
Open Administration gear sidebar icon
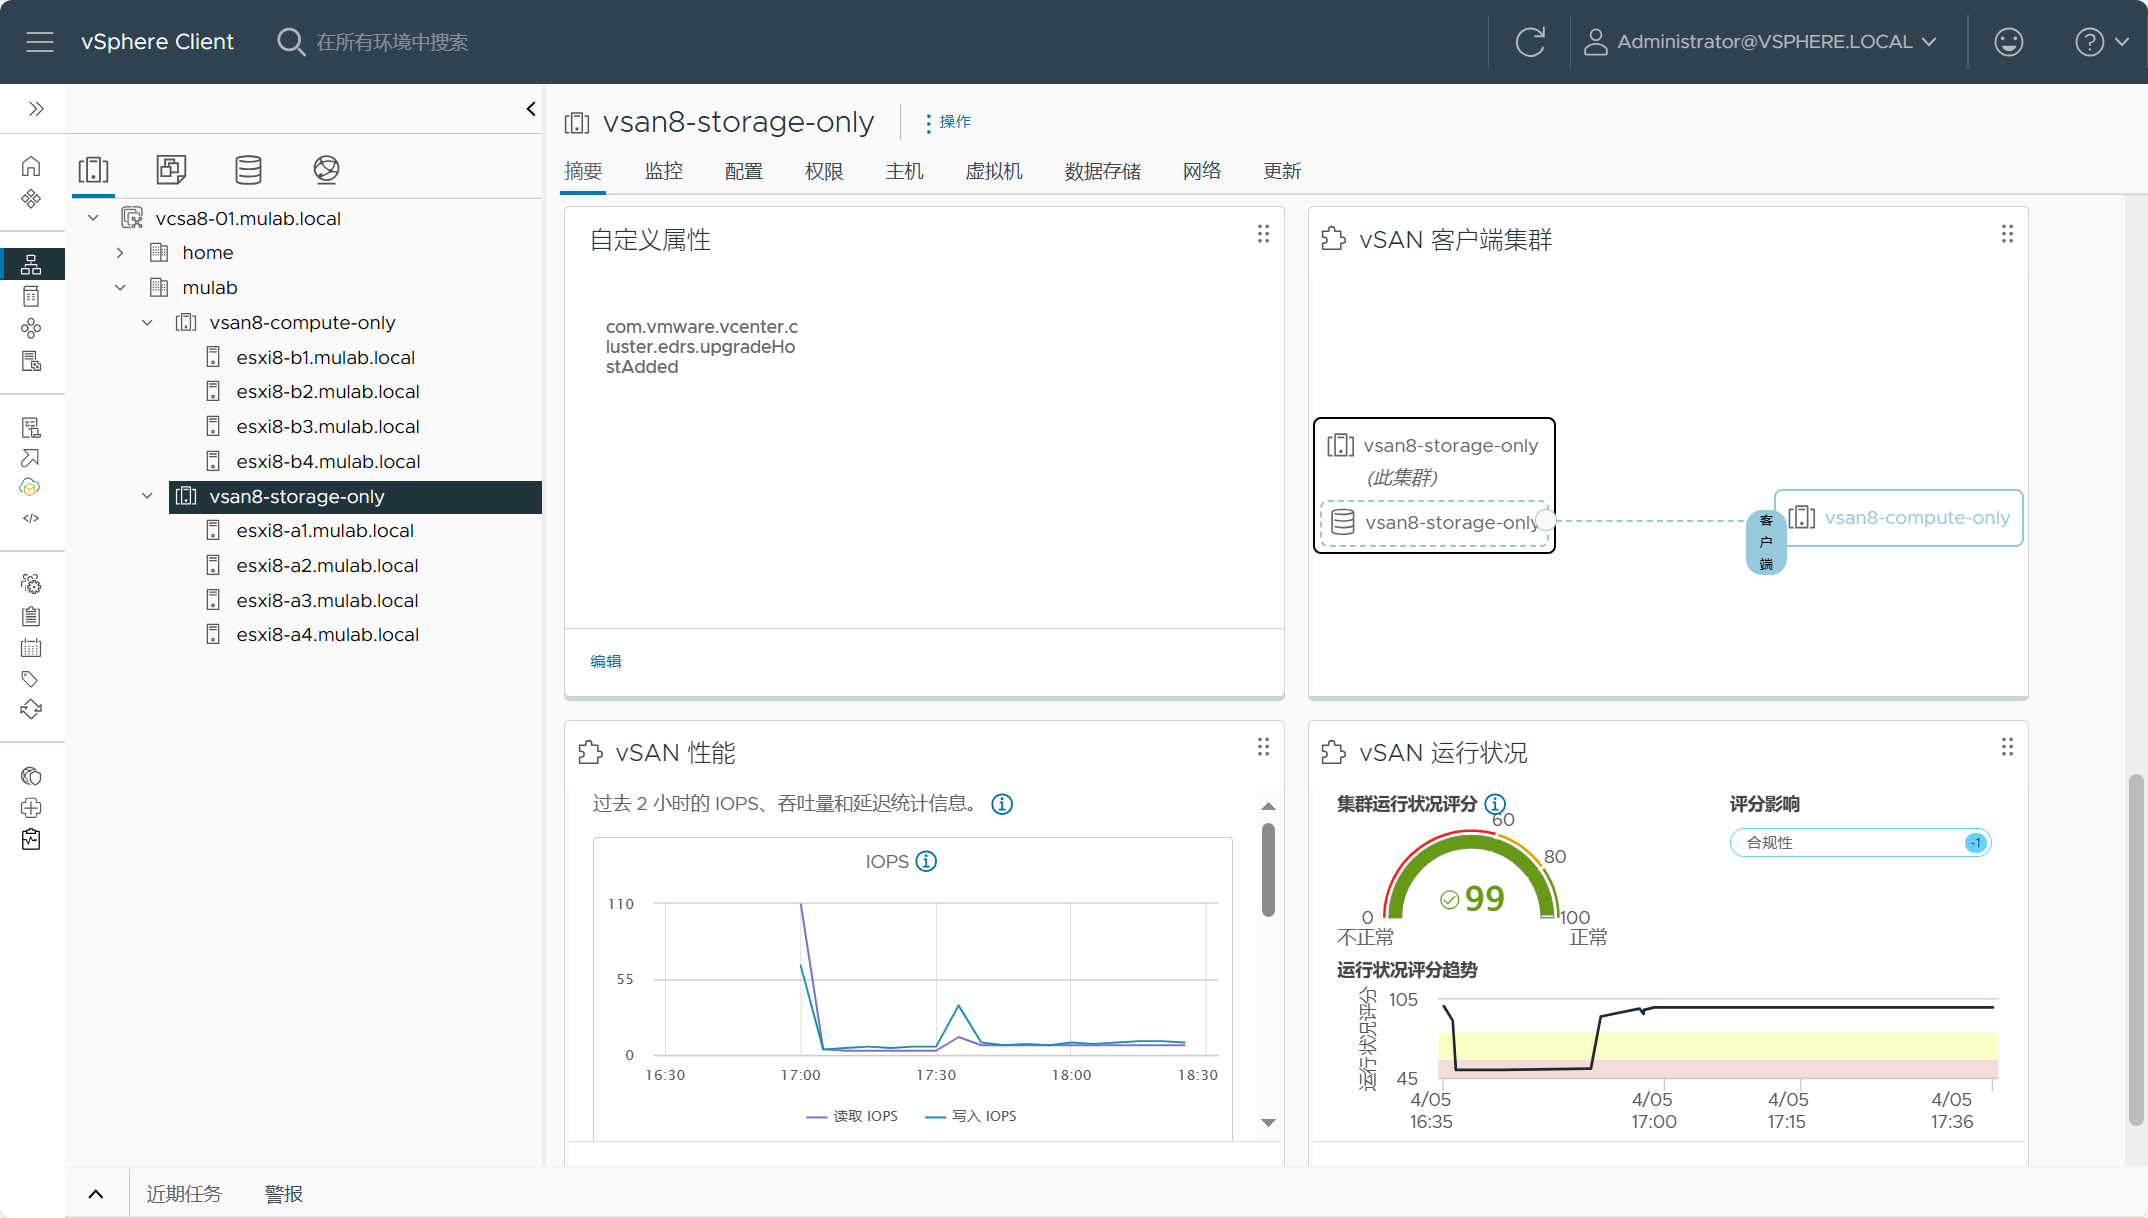[x=31, y=584]
